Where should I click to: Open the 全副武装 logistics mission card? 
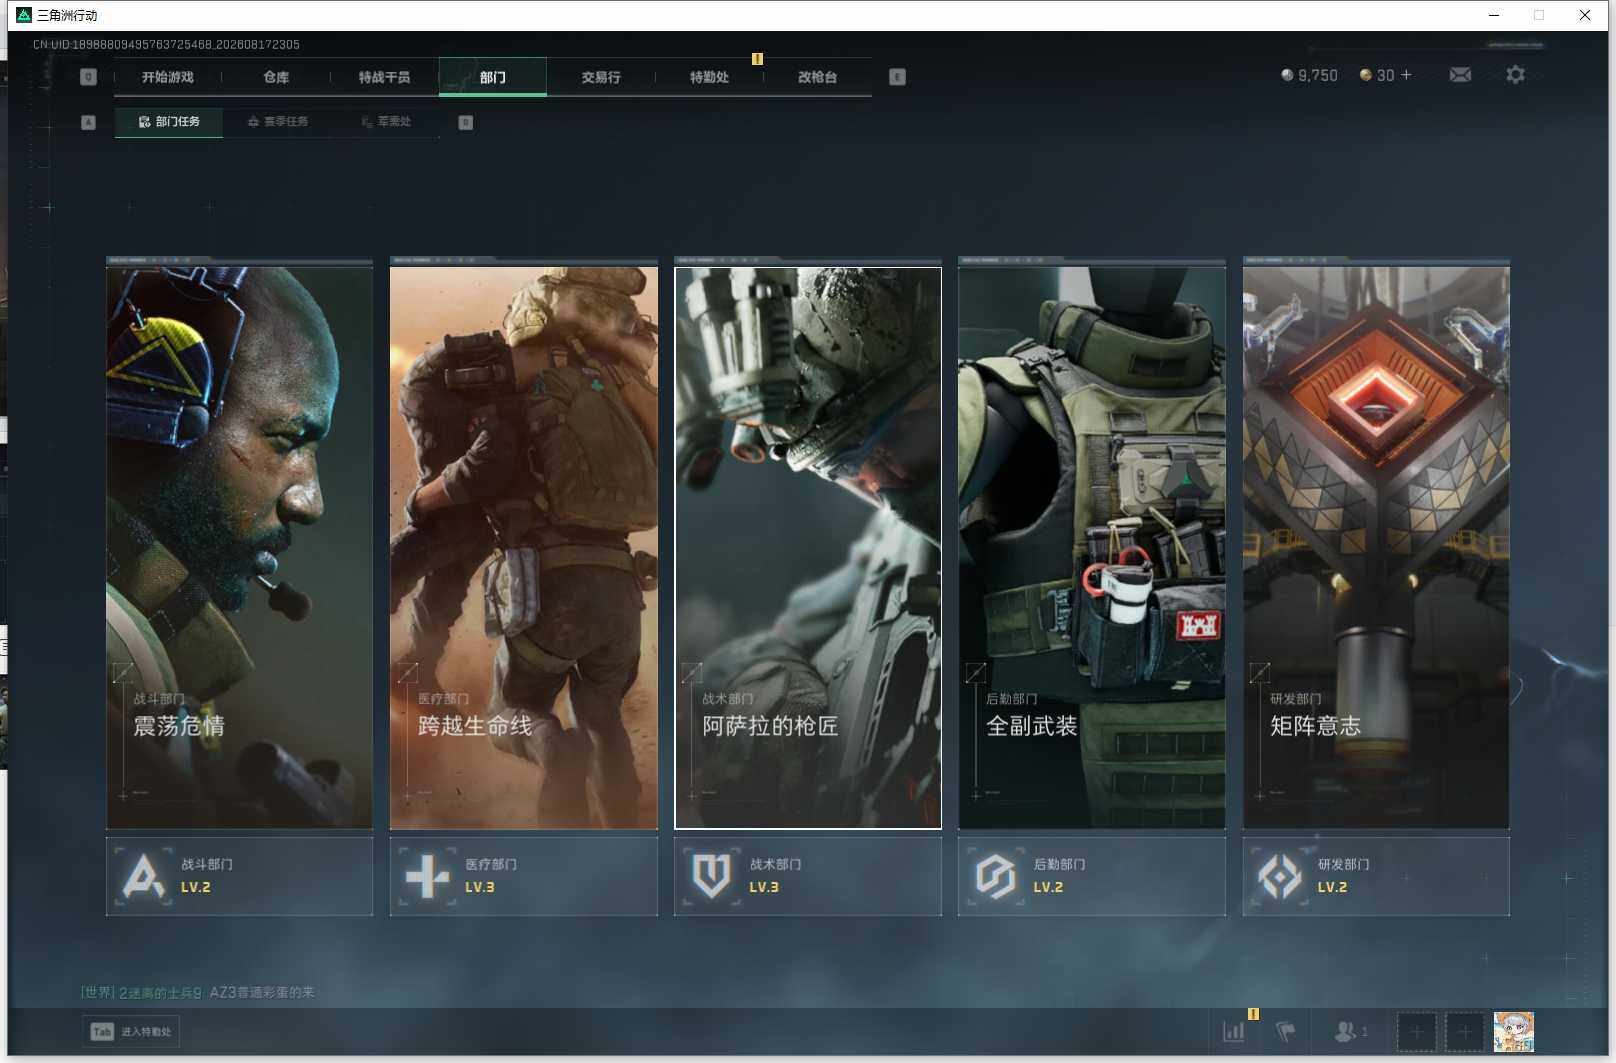point(1092,547)
